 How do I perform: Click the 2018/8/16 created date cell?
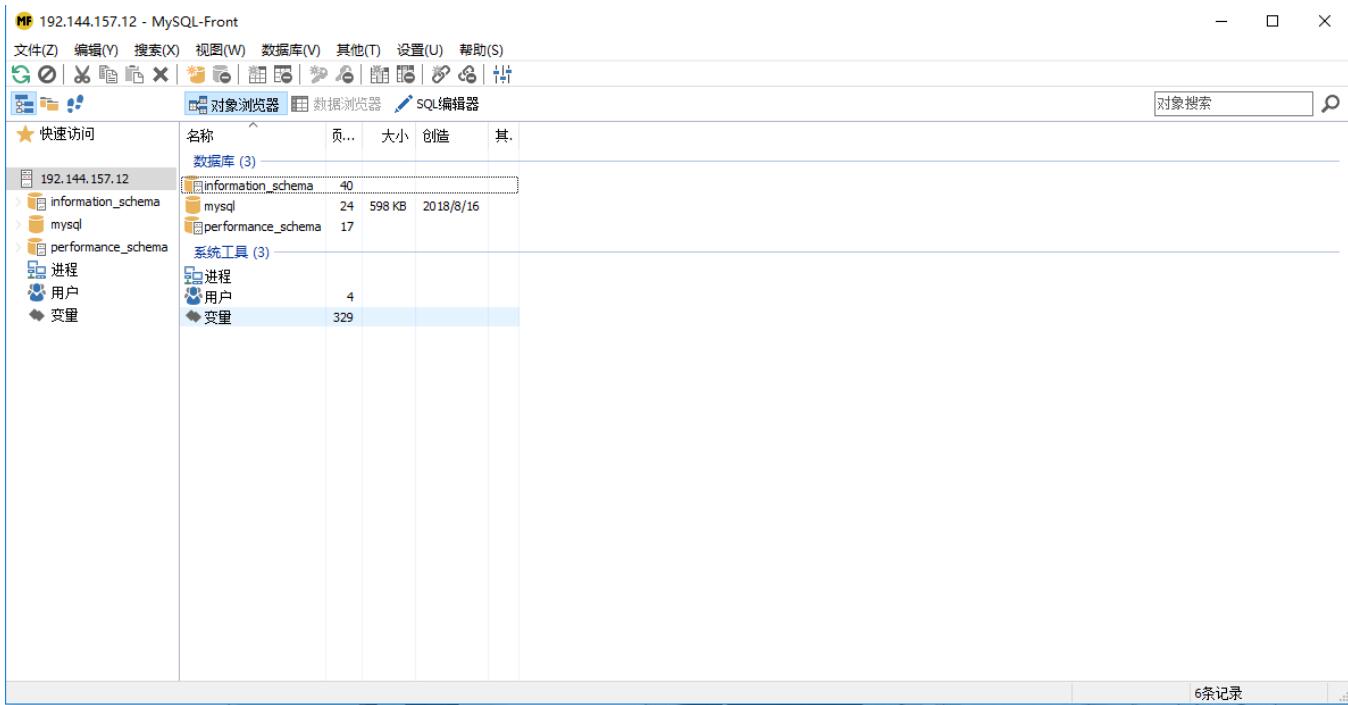tap(450, 207)
